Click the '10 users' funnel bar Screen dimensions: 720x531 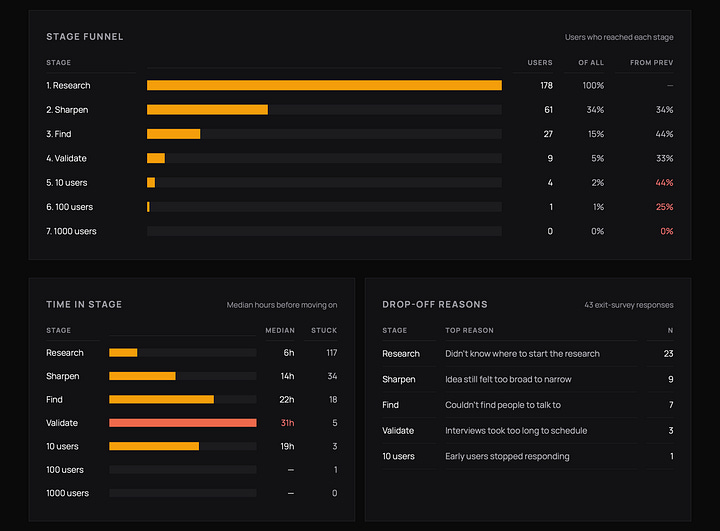coord(151,183)
